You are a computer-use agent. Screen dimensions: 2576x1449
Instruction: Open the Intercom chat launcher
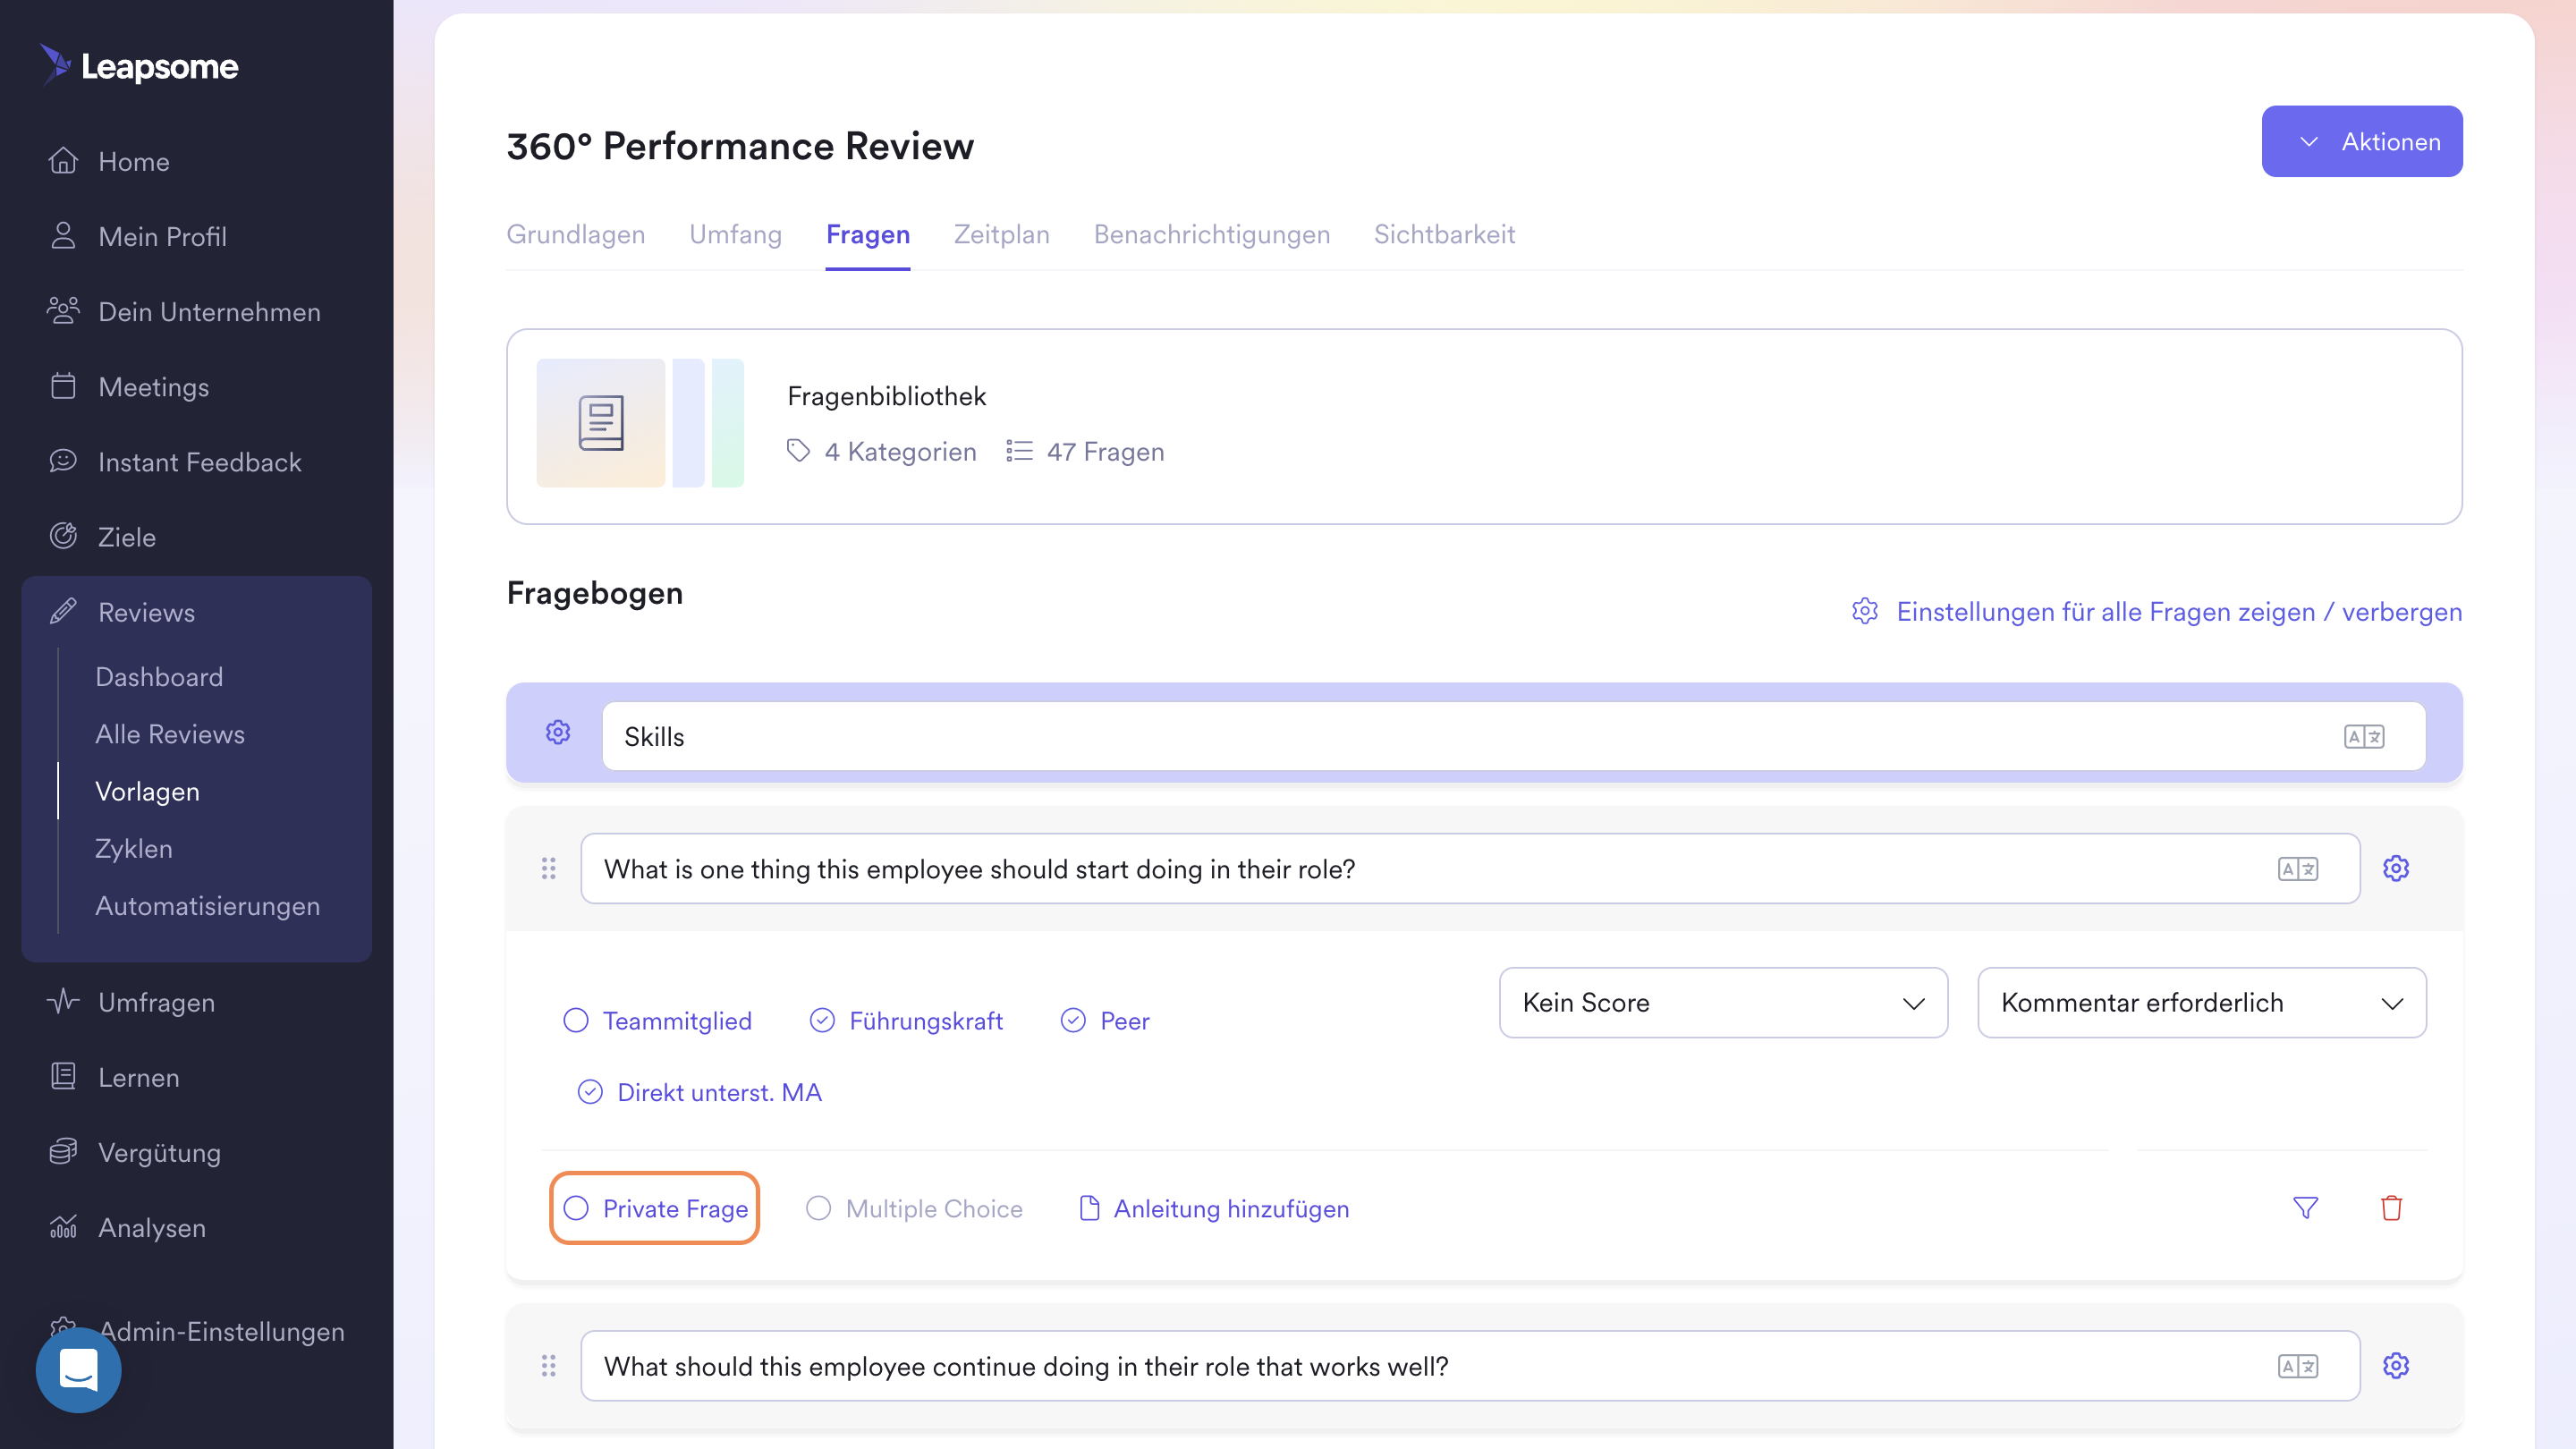click(78, 1370)
